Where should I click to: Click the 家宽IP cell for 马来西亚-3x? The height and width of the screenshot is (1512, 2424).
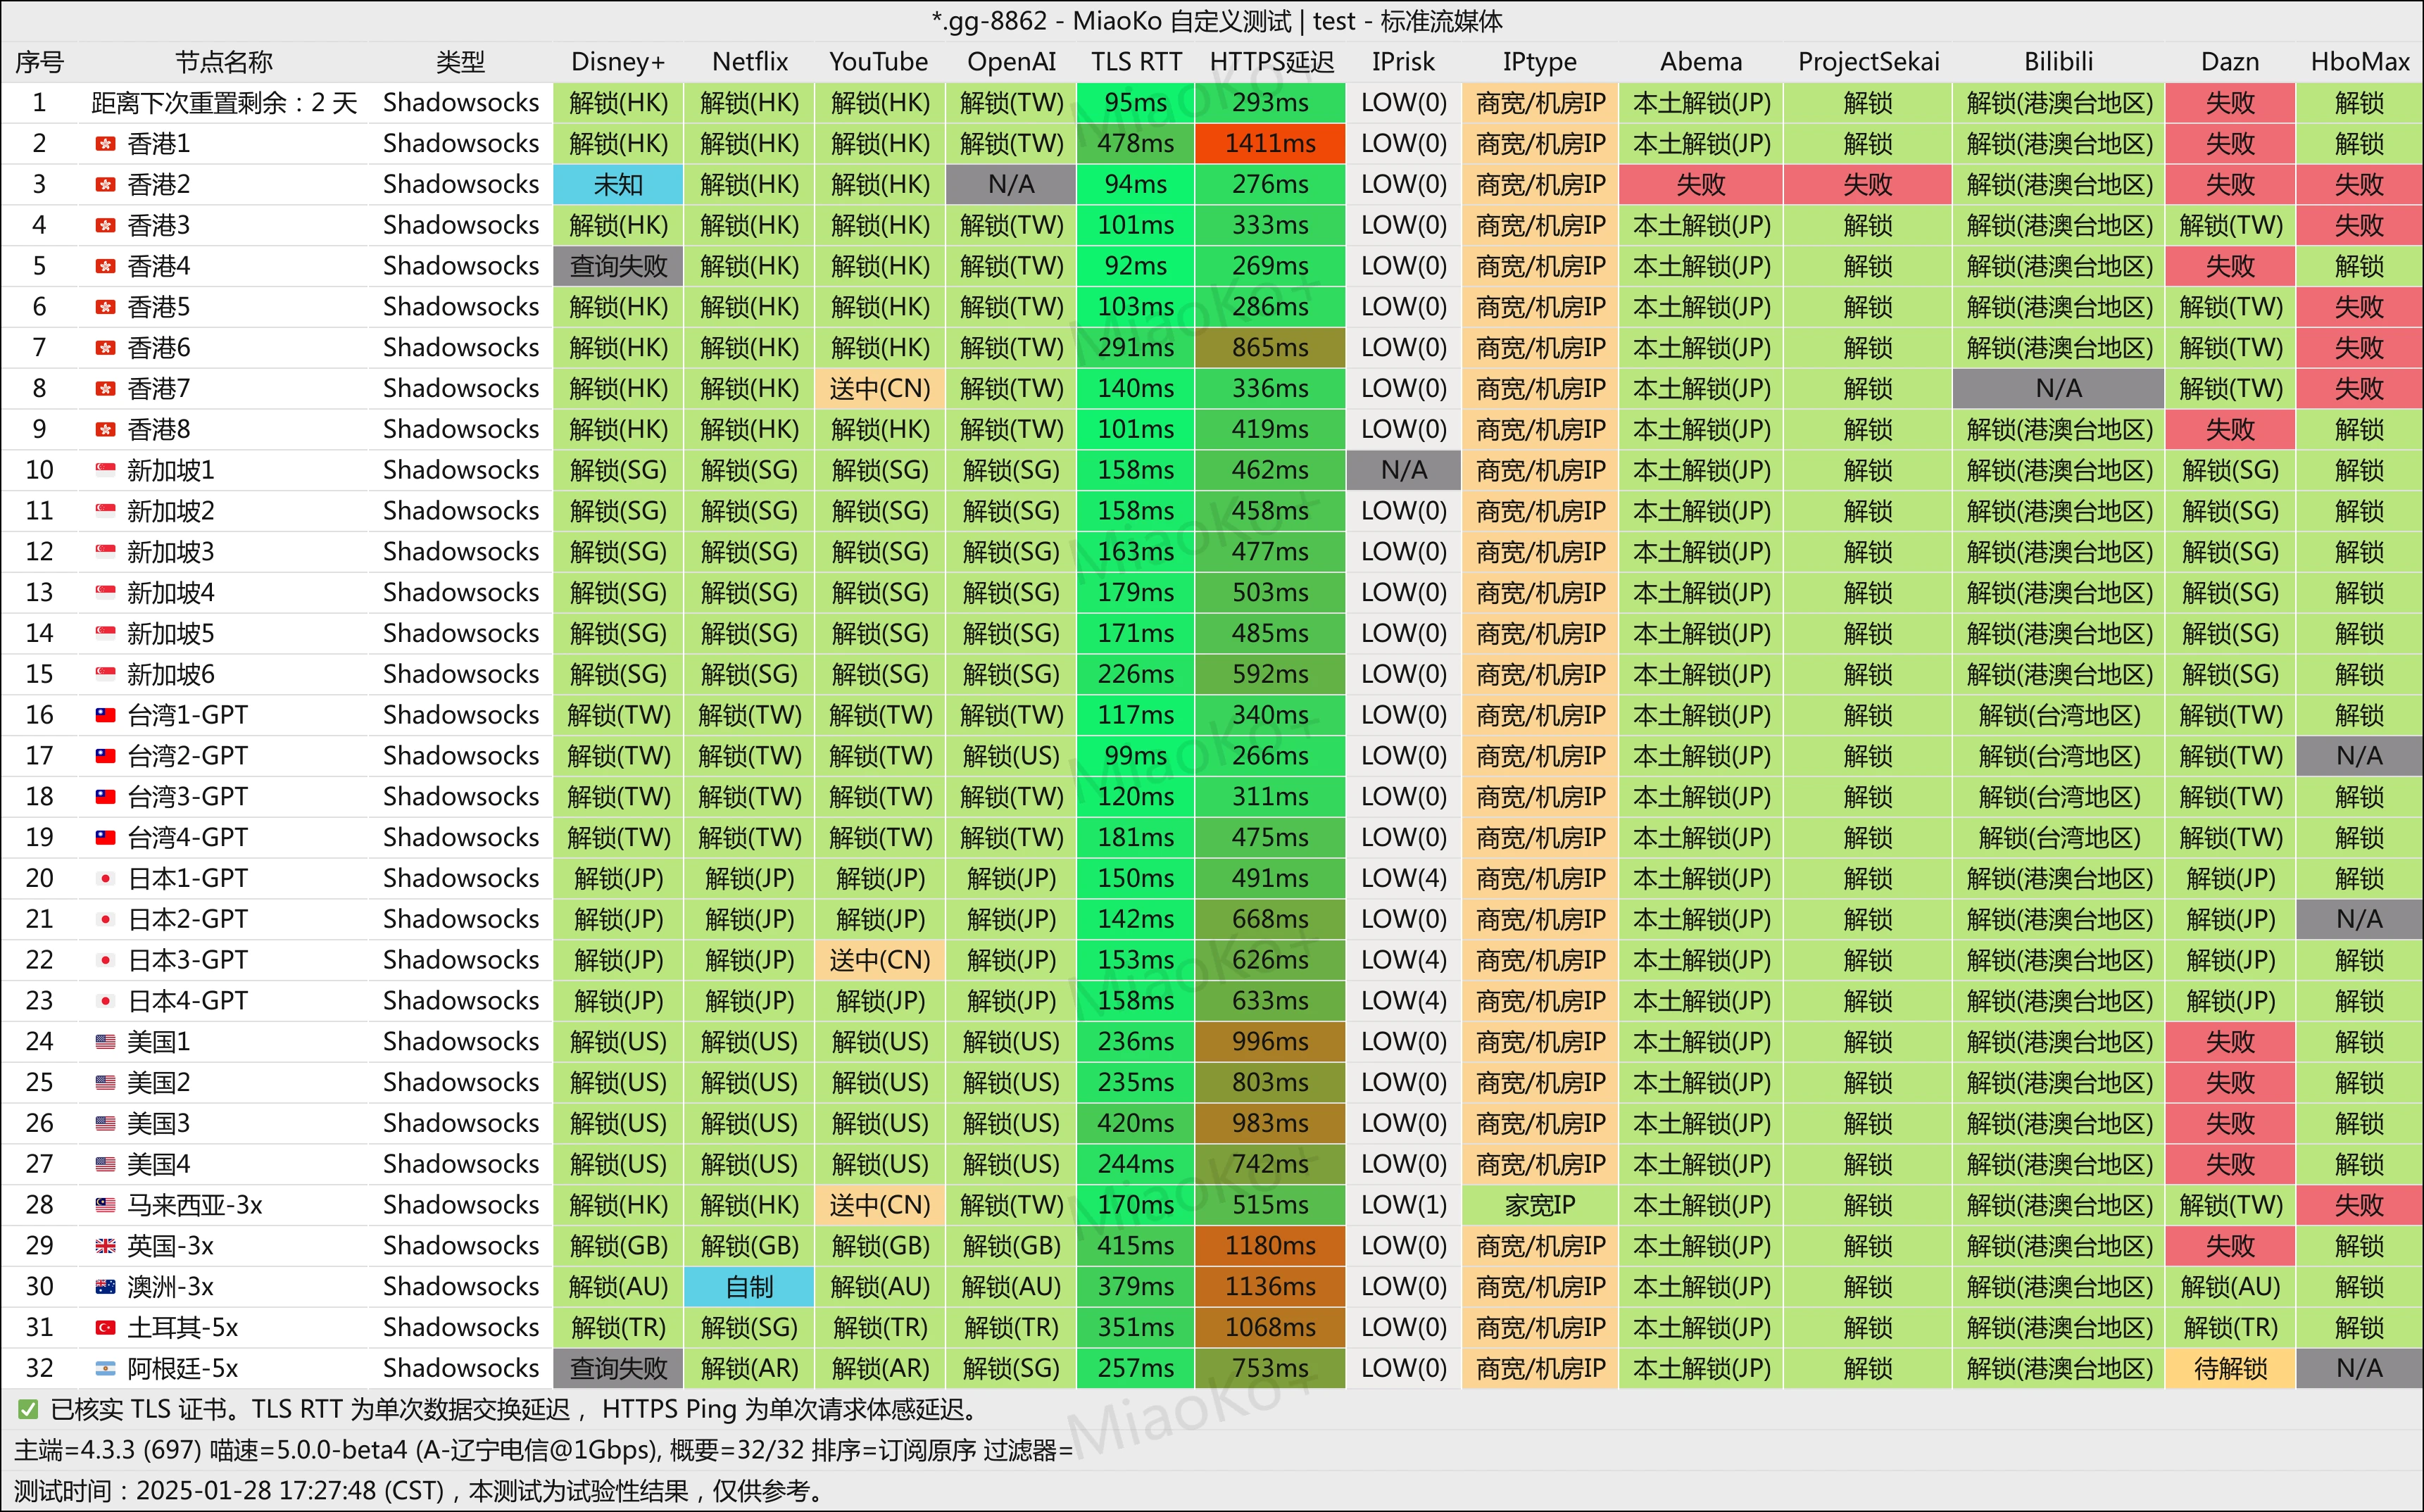1539,1205
